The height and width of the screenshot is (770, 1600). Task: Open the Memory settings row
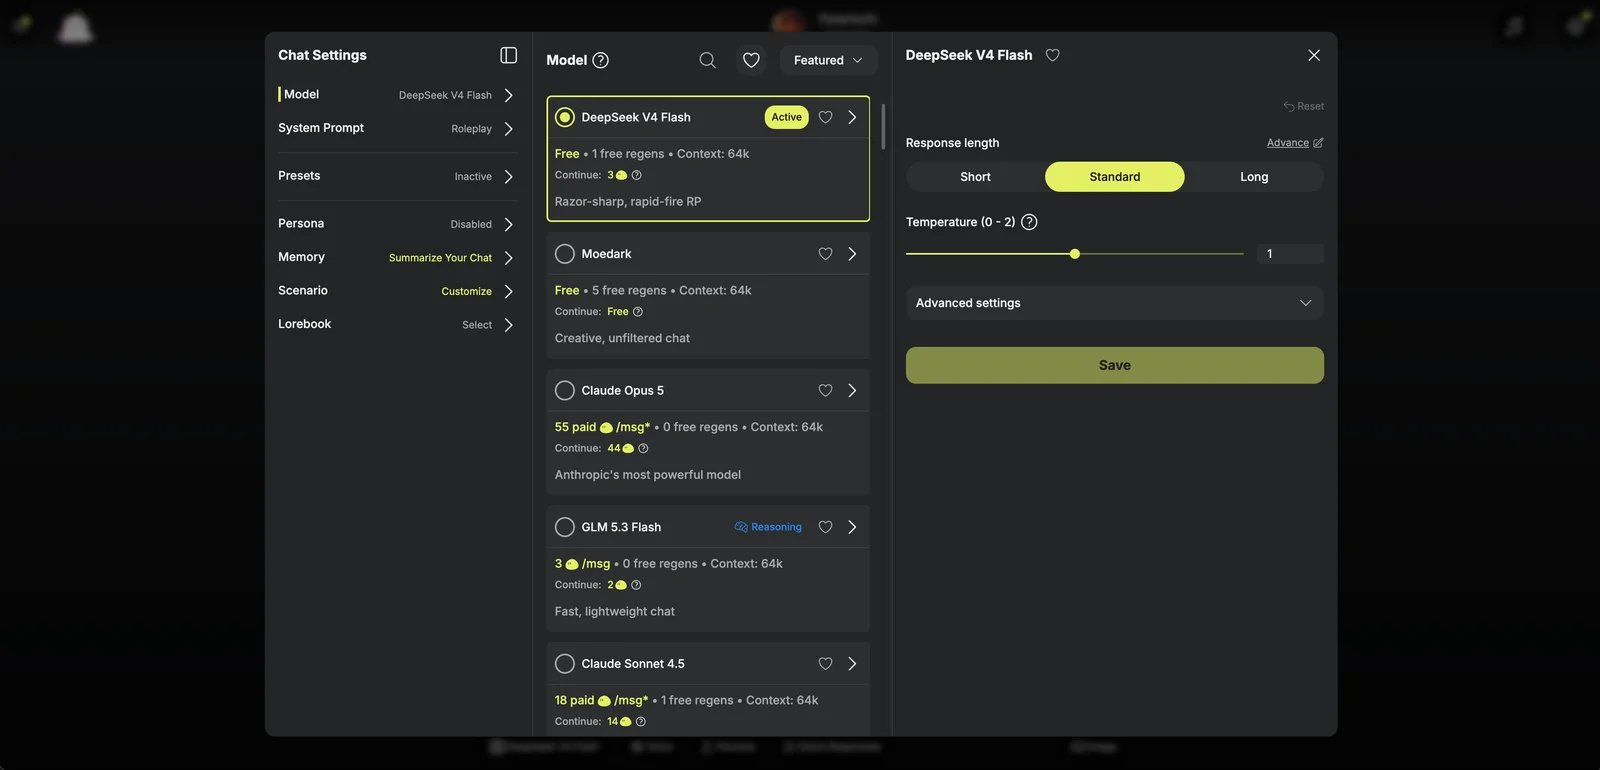click(397, 257)
